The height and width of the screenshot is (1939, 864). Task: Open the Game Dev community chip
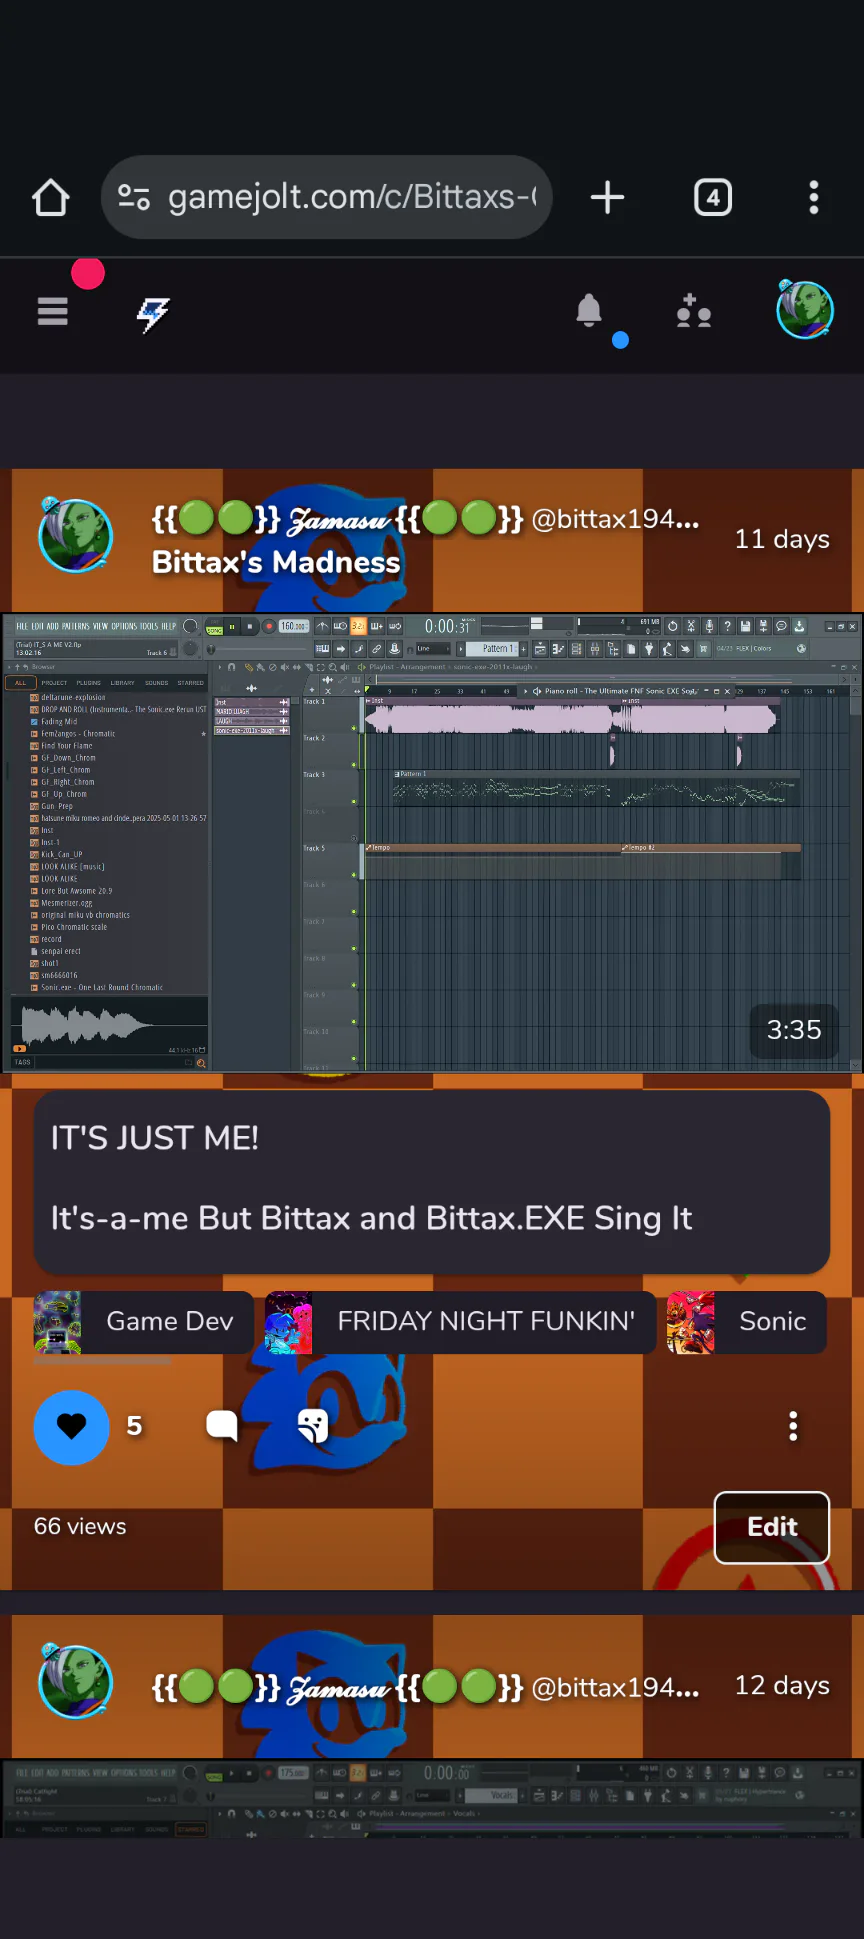point(143,1322)
